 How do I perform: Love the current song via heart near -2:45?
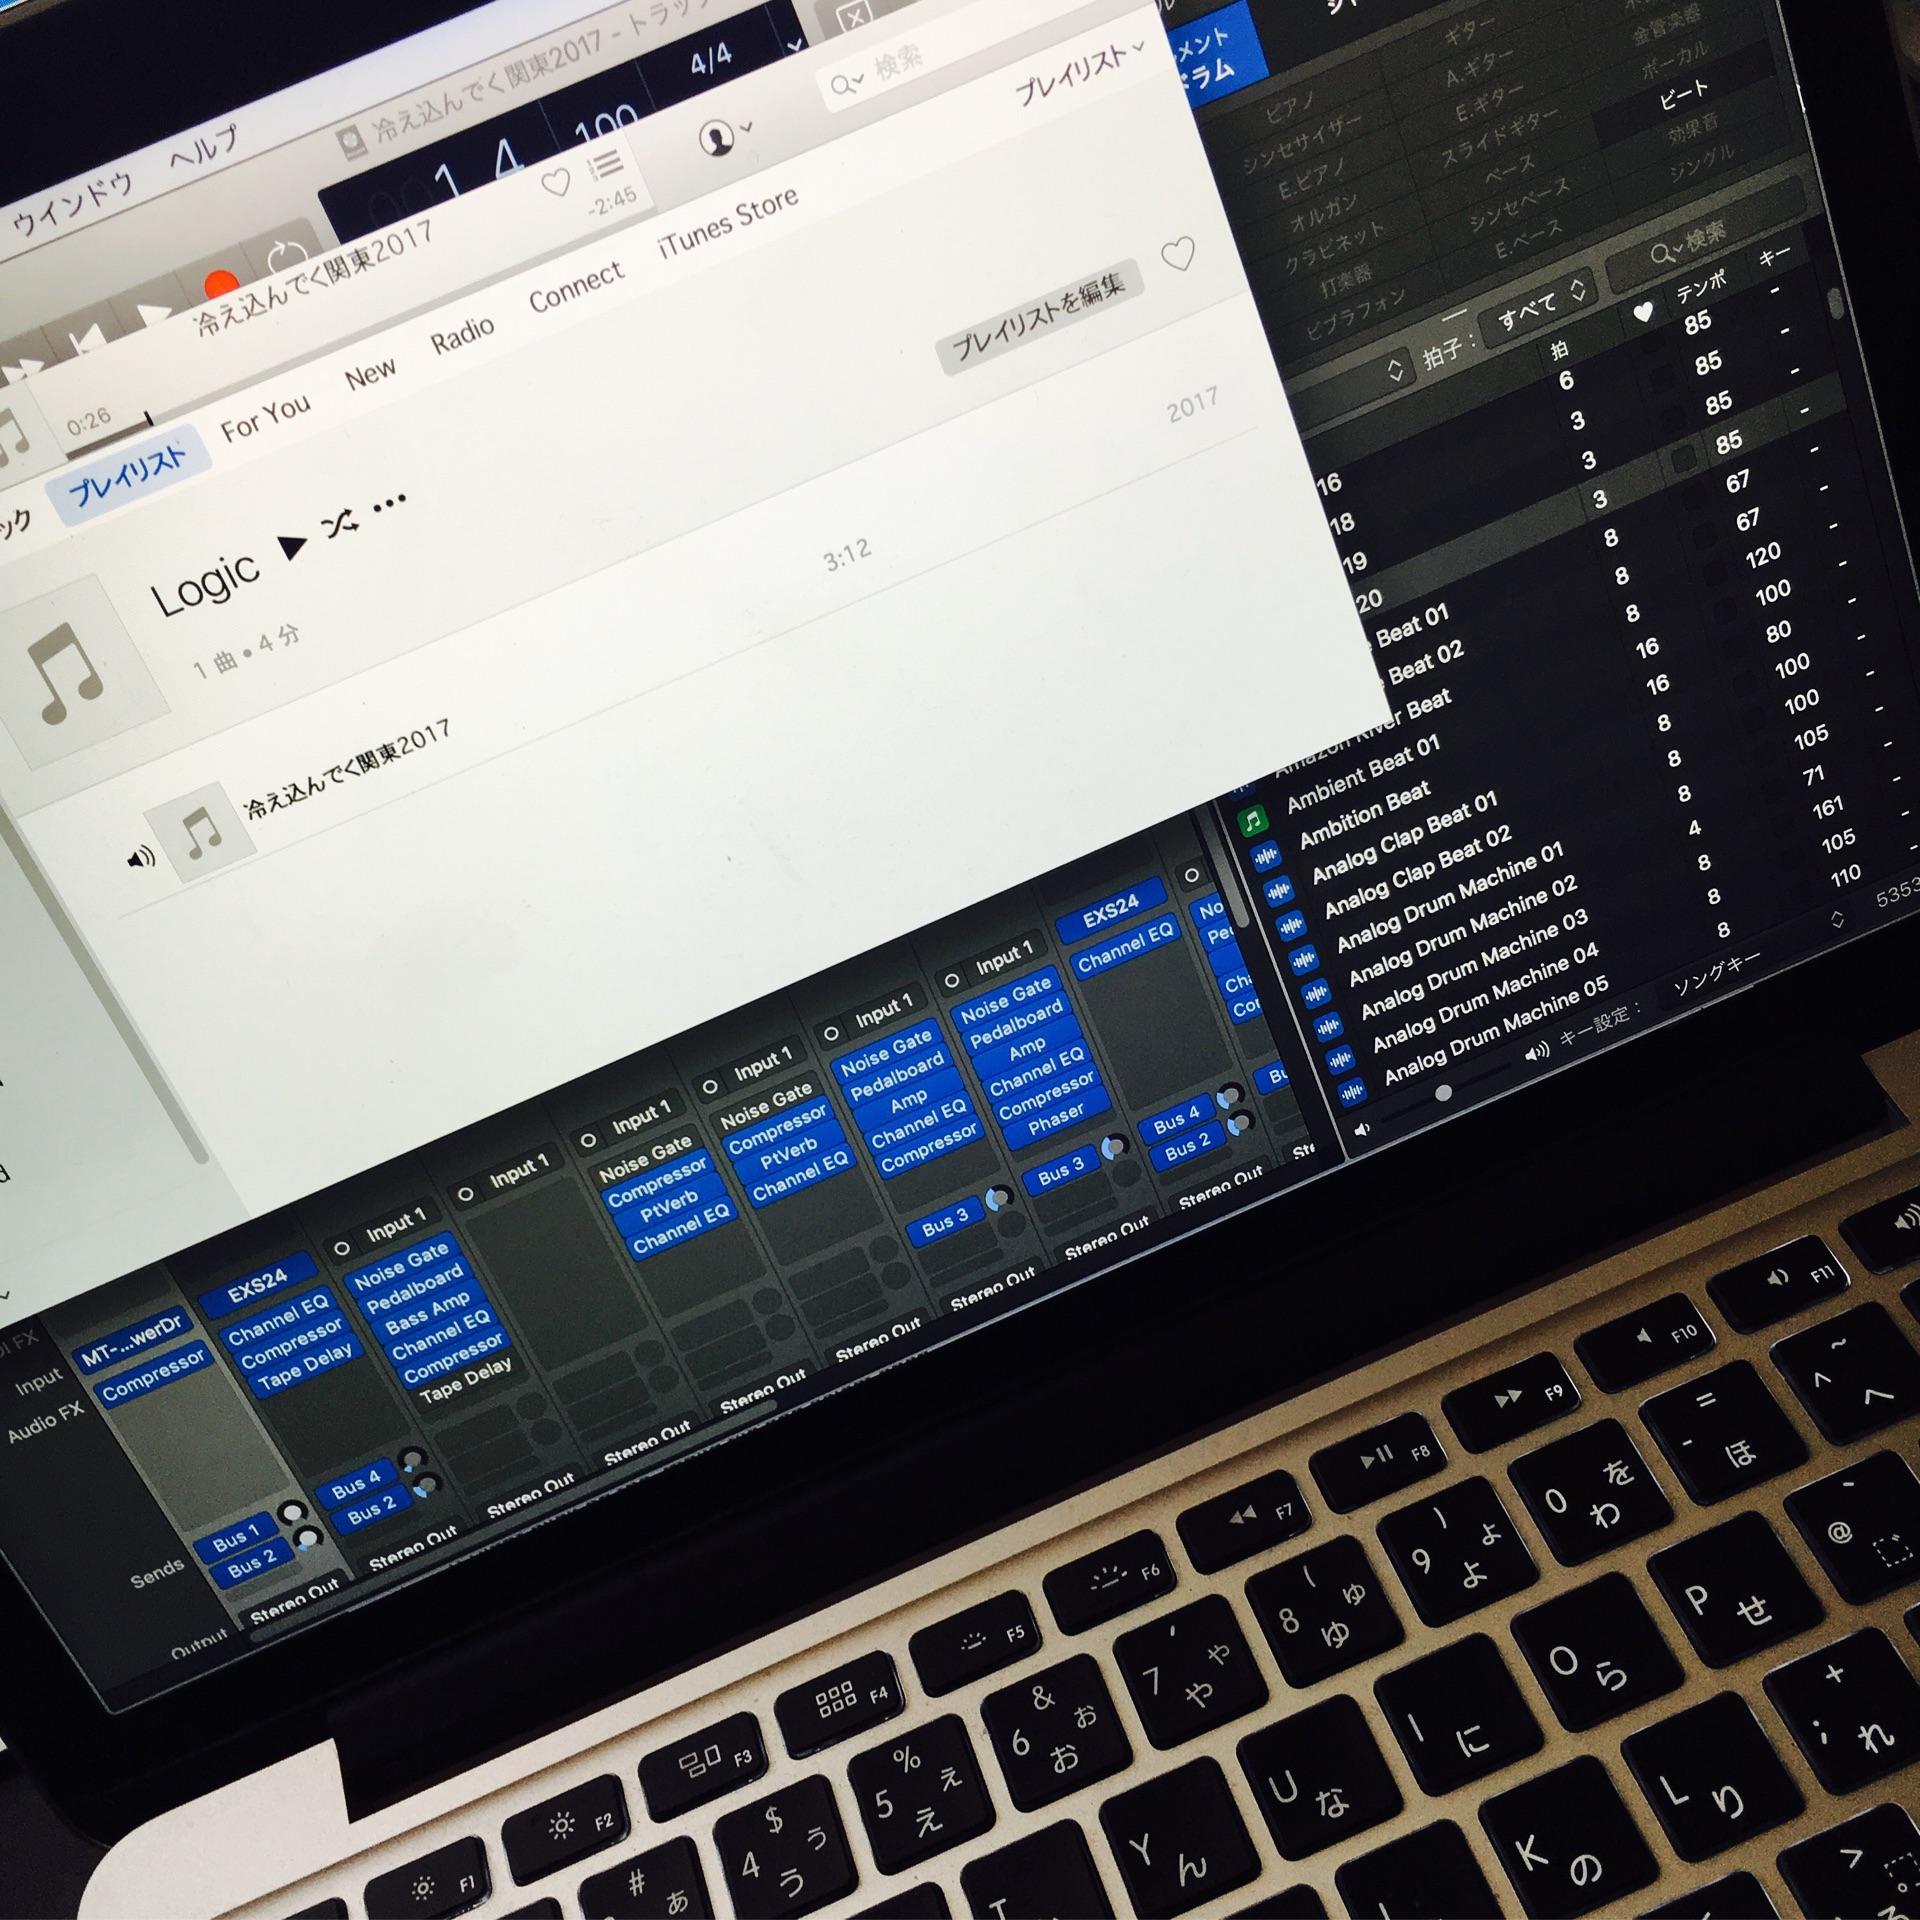coord(554,182)
